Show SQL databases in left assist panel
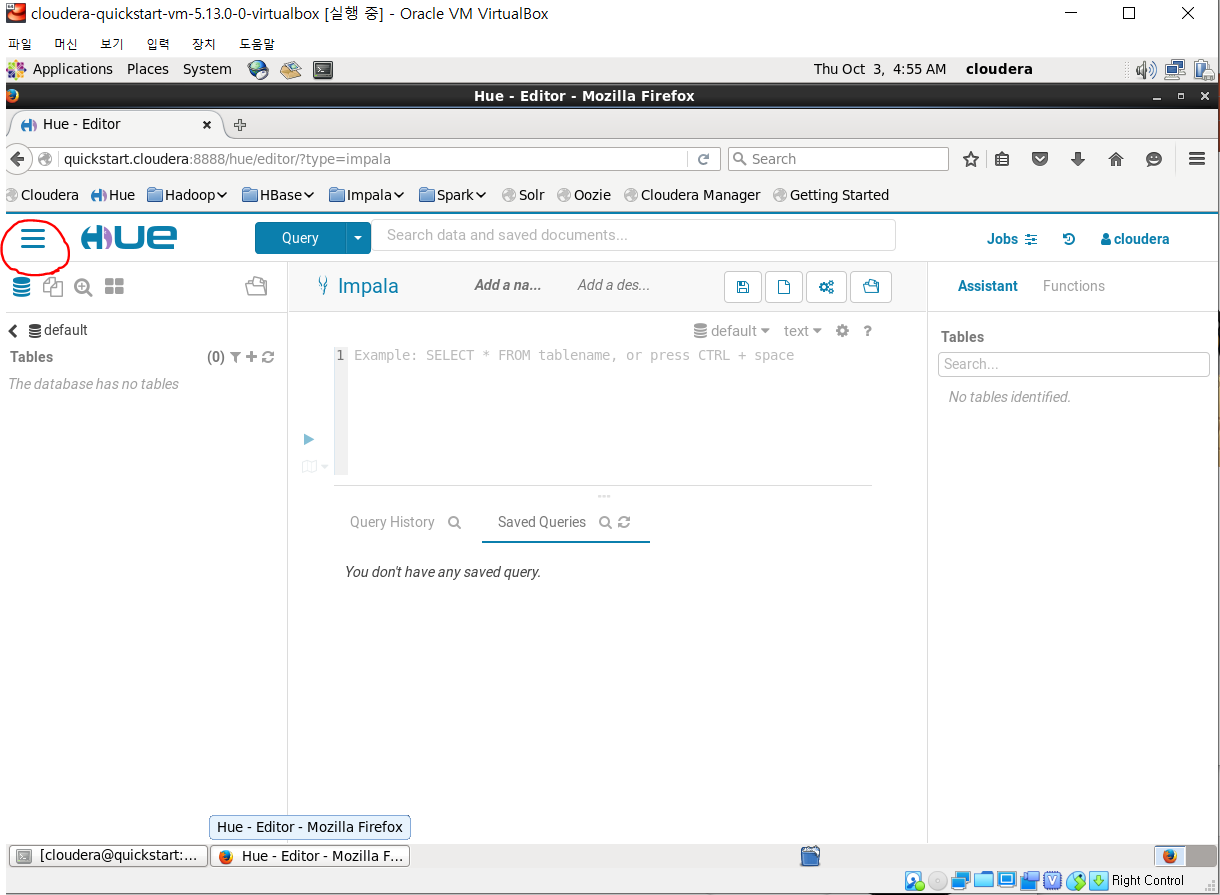This screenshot has height=895, width=1220. point(21,287)
